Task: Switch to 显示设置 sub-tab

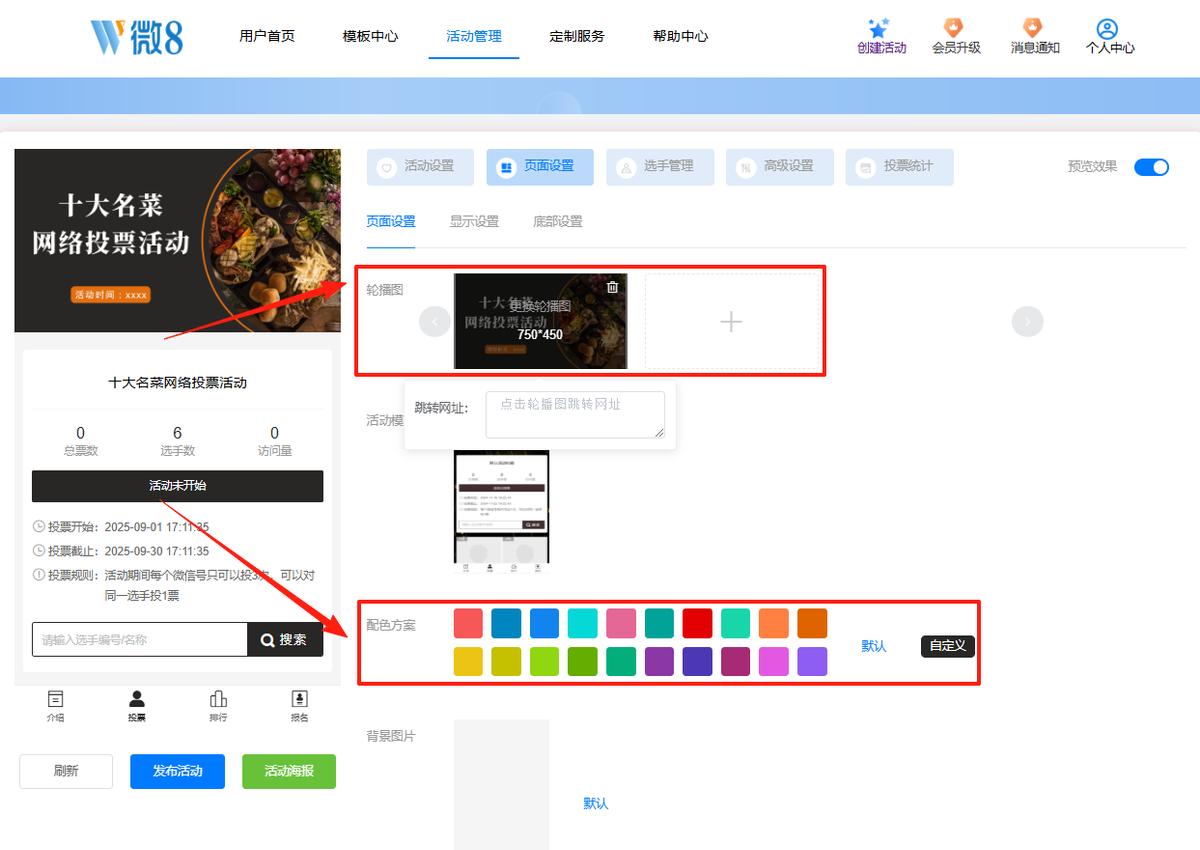Action: 474,222
